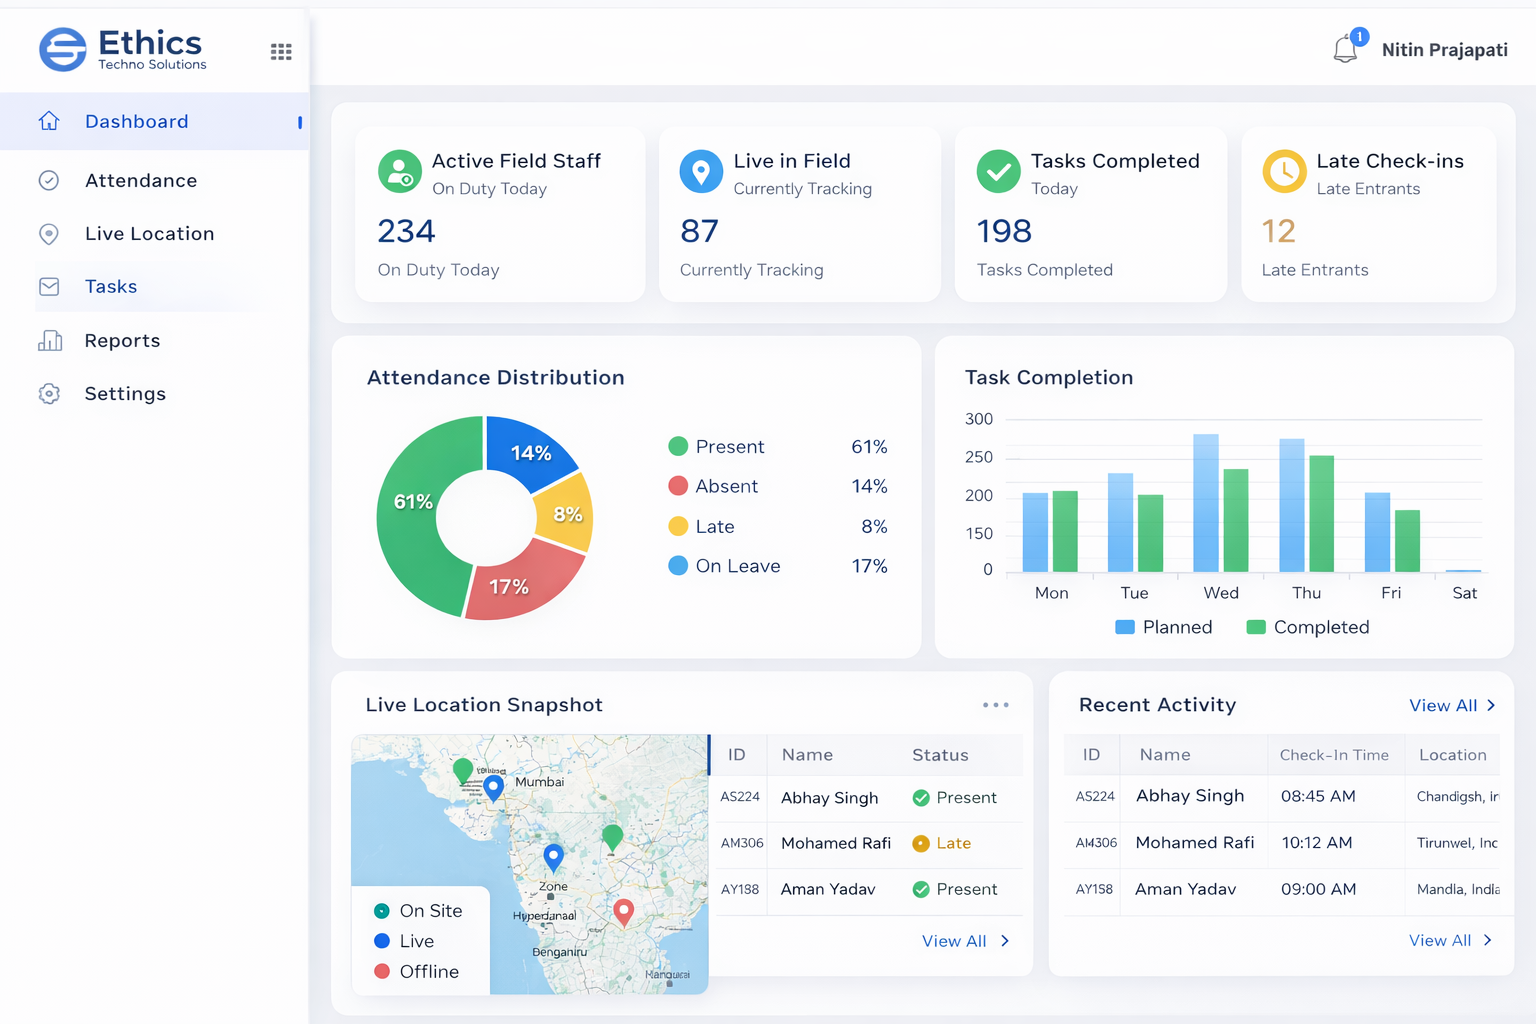
Task: Click the Late Check-ins clock icon
Action: pos(1284,172)
